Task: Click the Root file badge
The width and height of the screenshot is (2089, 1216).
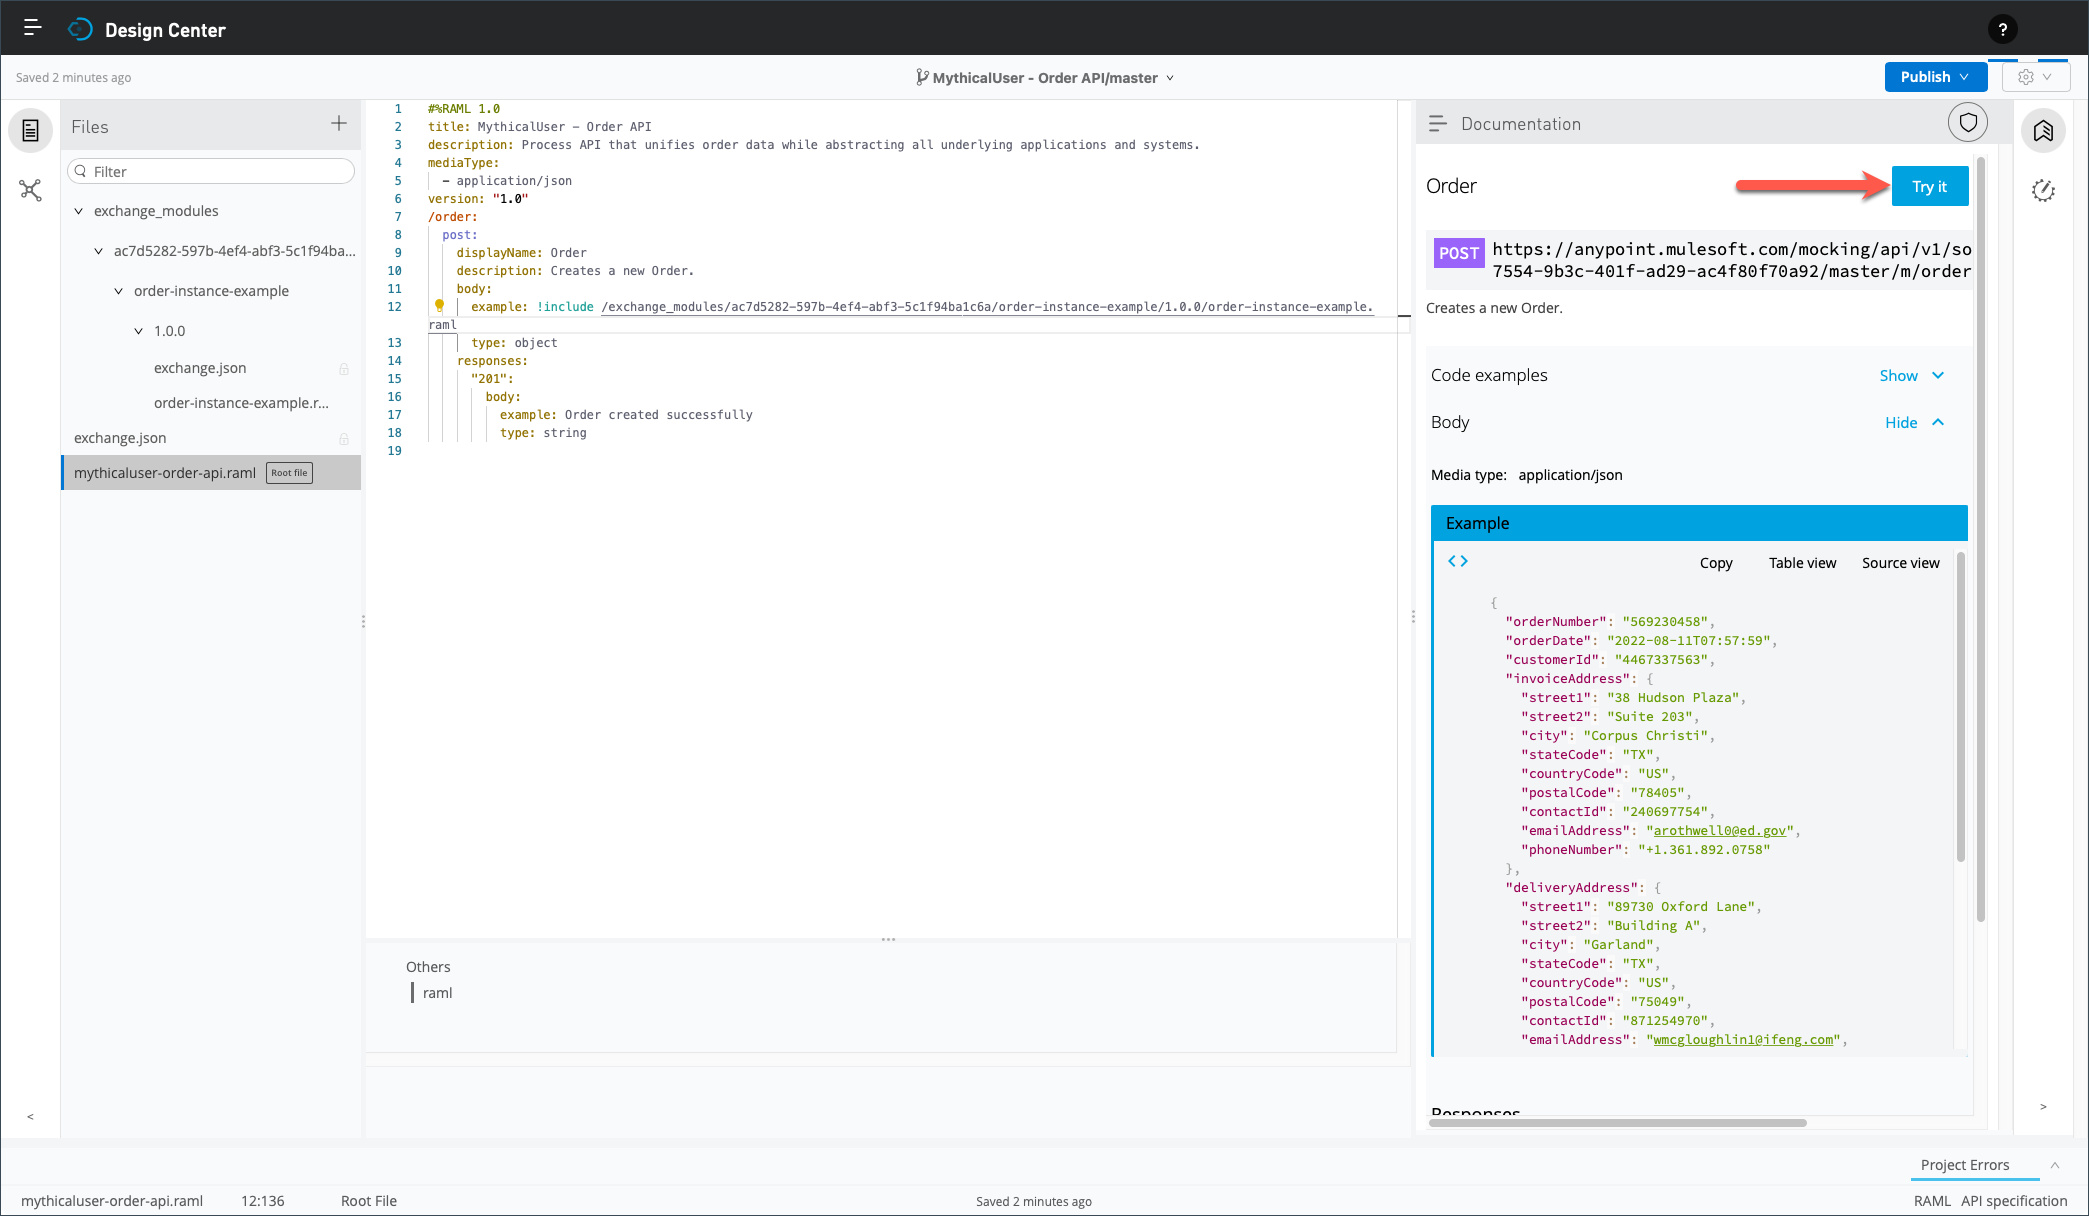Action: (x=289, y=473)
